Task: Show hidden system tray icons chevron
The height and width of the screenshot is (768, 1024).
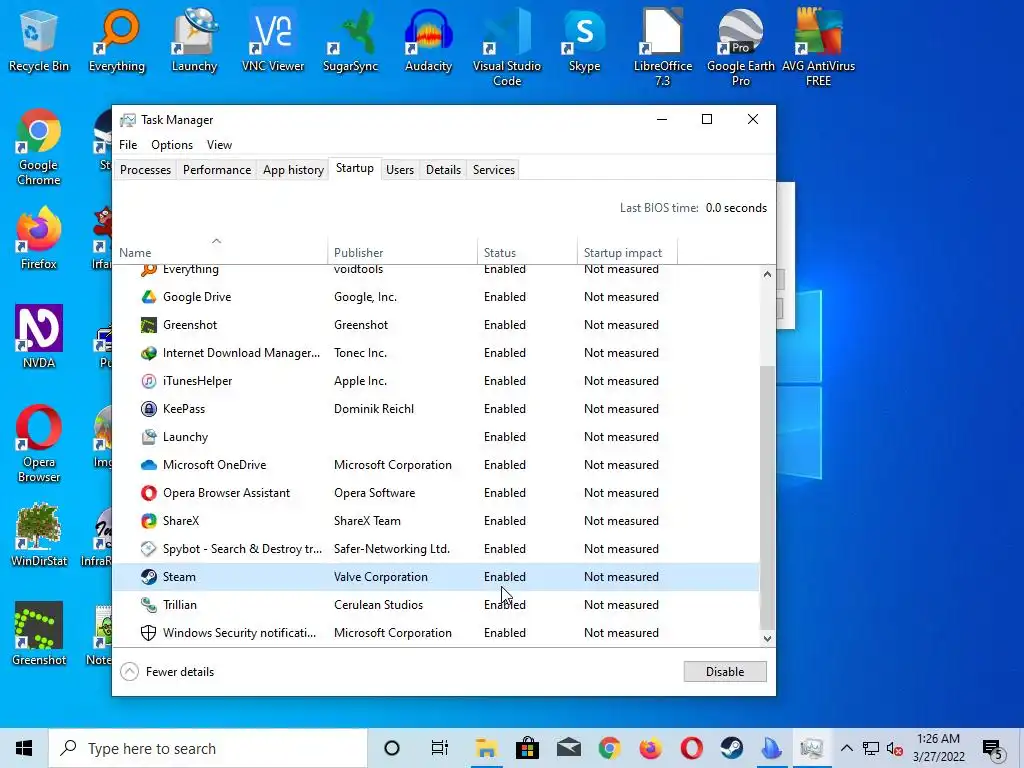Action: [x=846, y=748]
